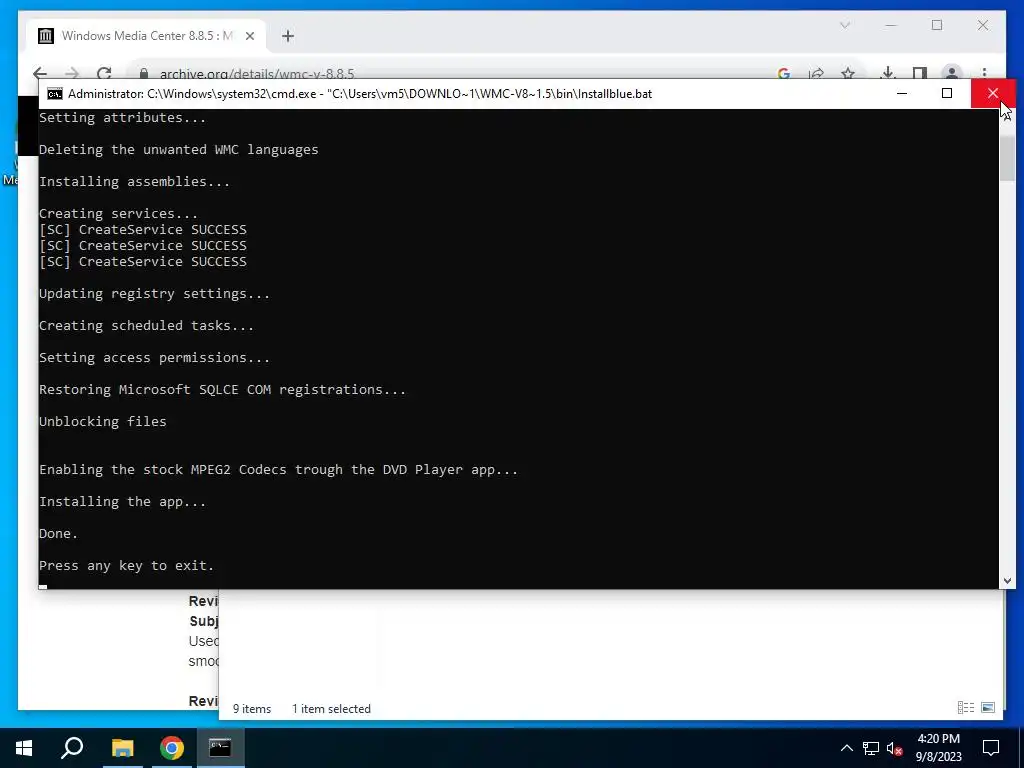Select cmd.exe taskbar icon

point(220,748)
